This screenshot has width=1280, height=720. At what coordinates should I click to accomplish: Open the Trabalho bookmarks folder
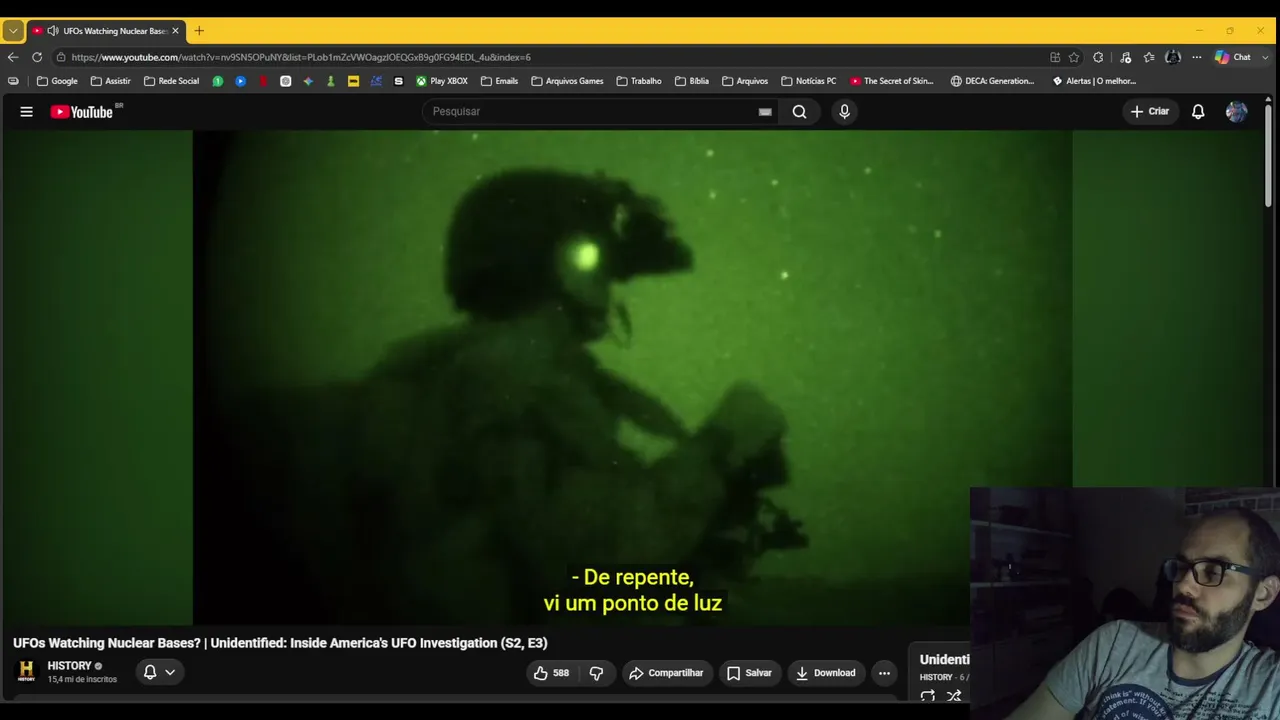point(638,81)
